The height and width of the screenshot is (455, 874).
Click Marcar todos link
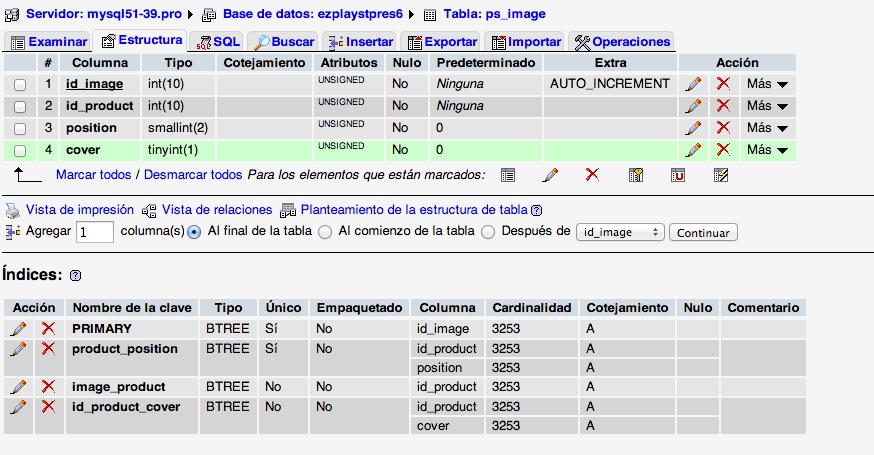93,175
